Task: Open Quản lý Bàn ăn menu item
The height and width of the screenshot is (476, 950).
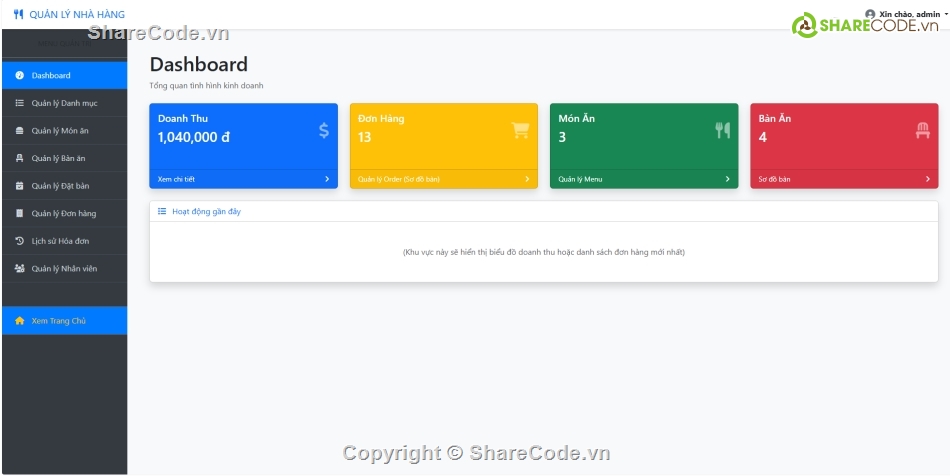Action: tap(64, 159)
